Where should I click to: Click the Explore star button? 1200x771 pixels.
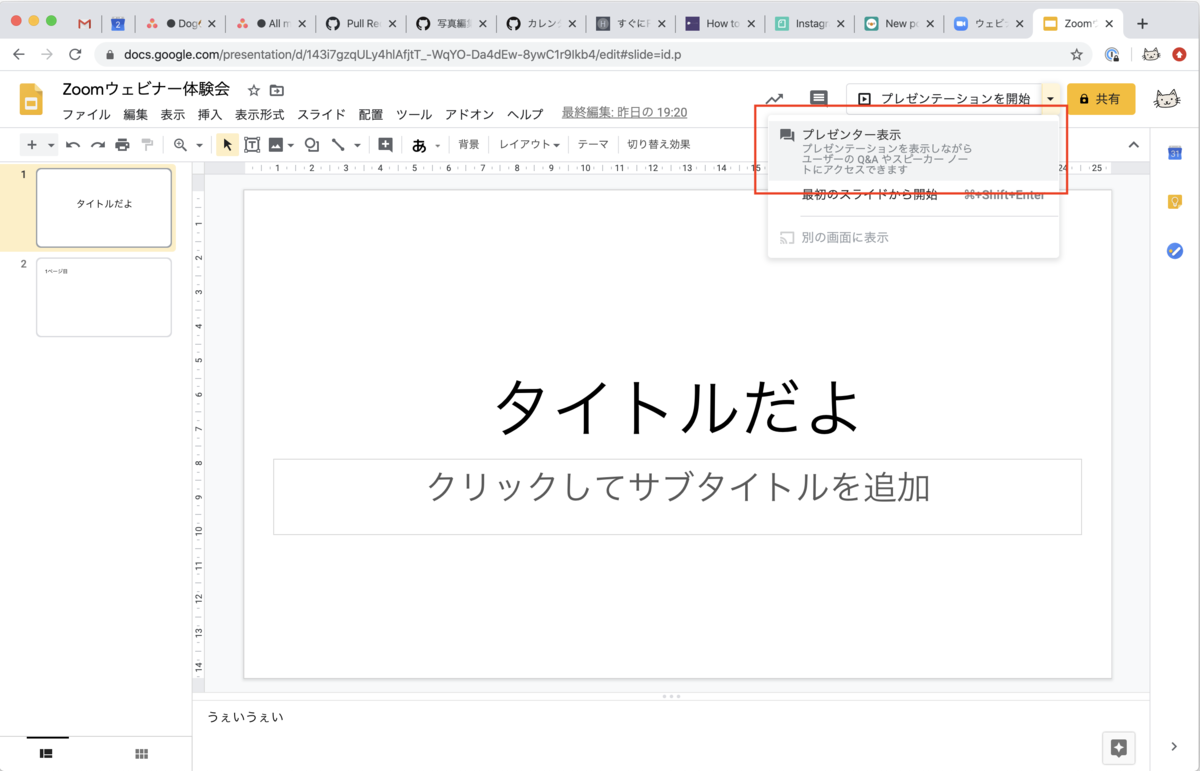tap(1119, 747)
